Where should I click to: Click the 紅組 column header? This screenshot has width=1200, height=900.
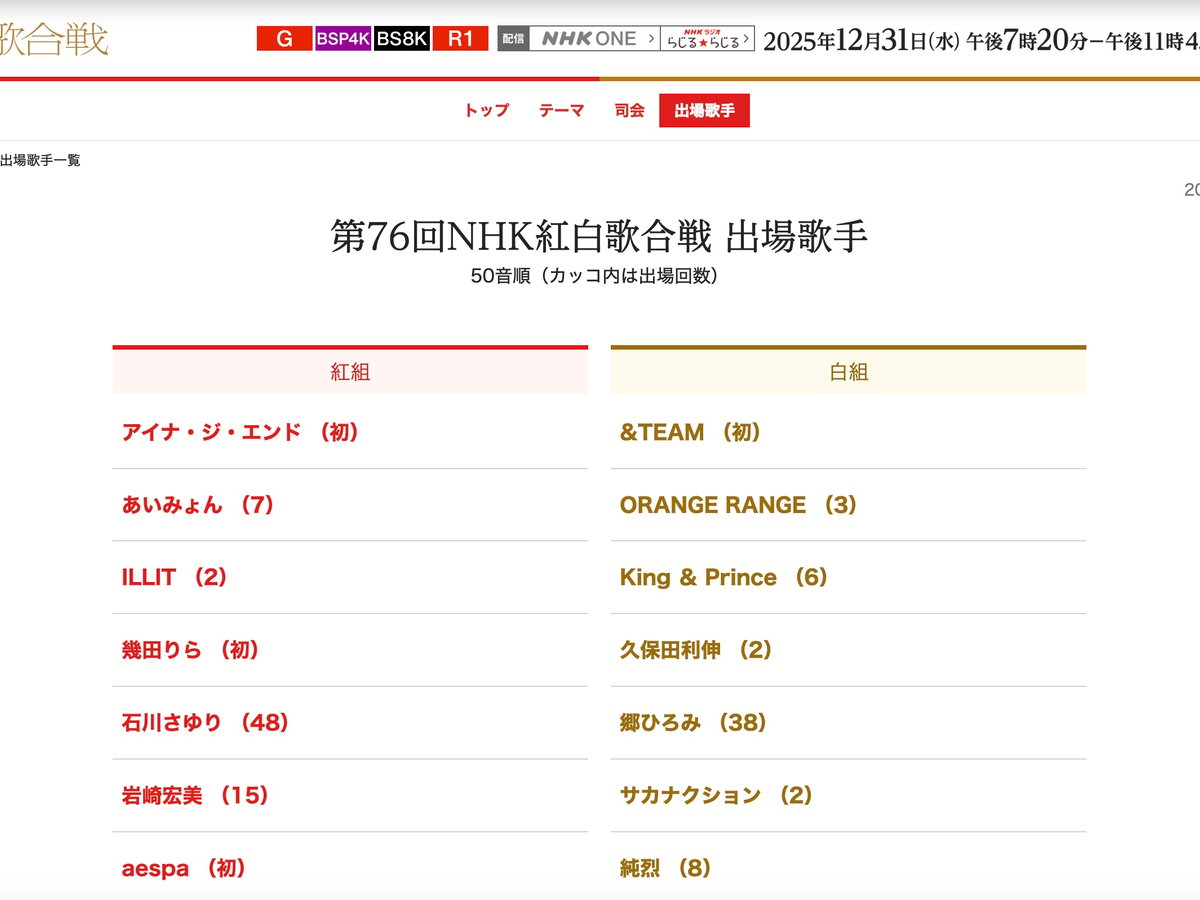pos(350,372)
